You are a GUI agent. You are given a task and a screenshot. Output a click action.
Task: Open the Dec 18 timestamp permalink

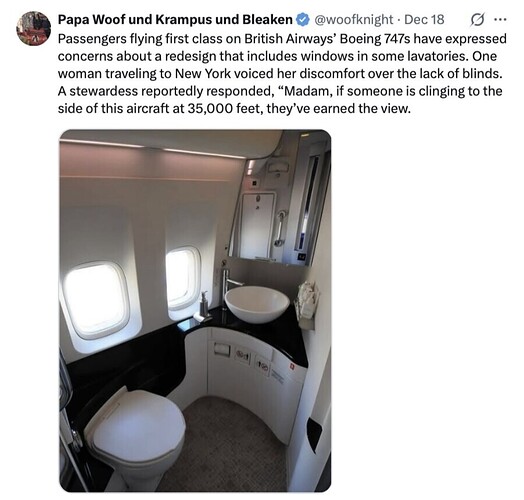[424, 20]
